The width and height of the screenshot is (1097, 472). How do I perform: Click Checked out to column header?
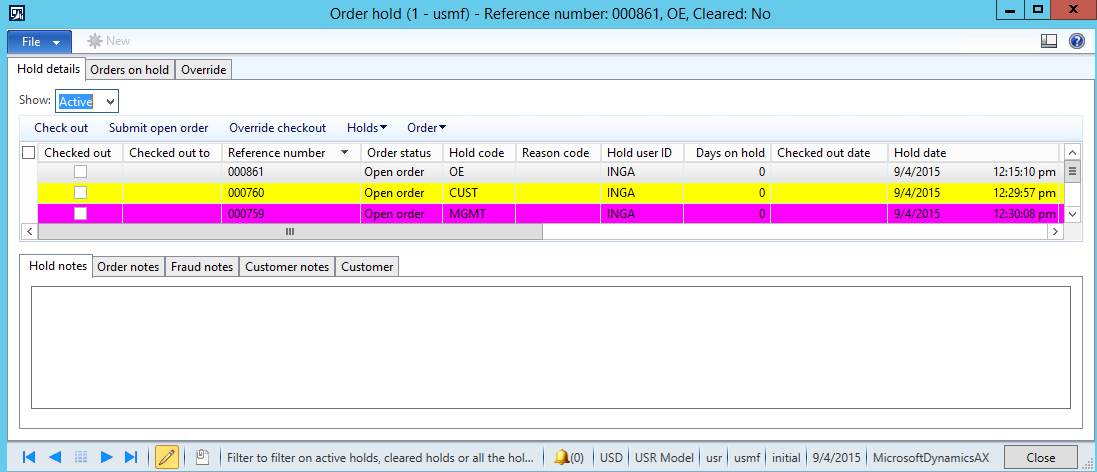coord(173,152)
